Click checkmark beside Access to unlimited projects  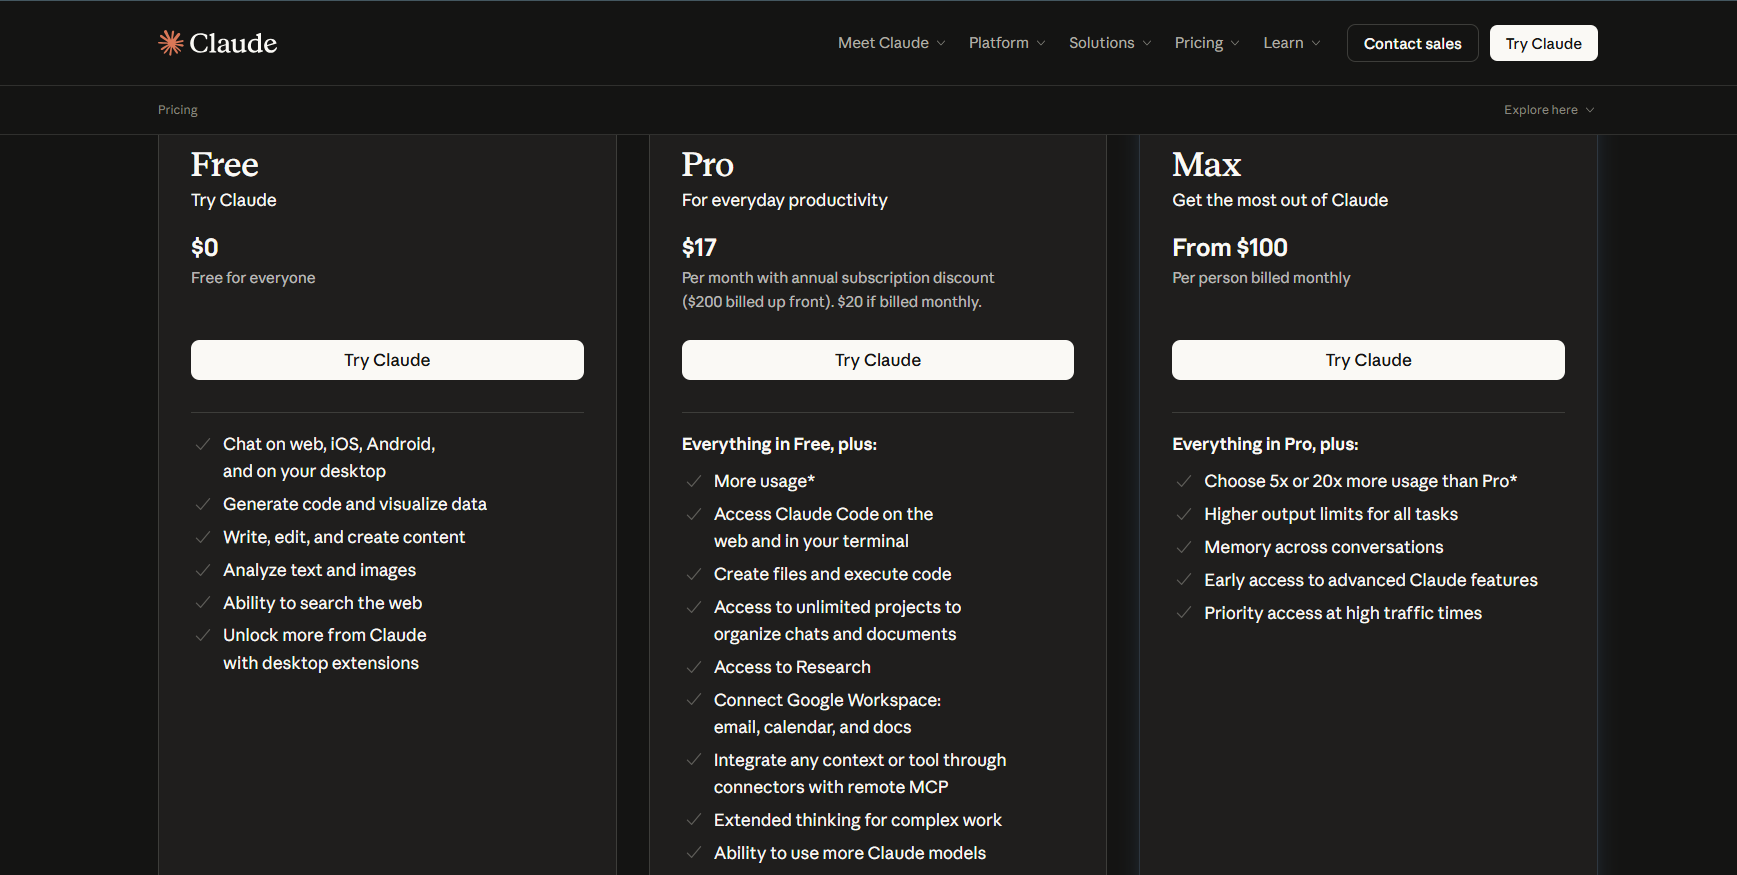coord(694,607)
